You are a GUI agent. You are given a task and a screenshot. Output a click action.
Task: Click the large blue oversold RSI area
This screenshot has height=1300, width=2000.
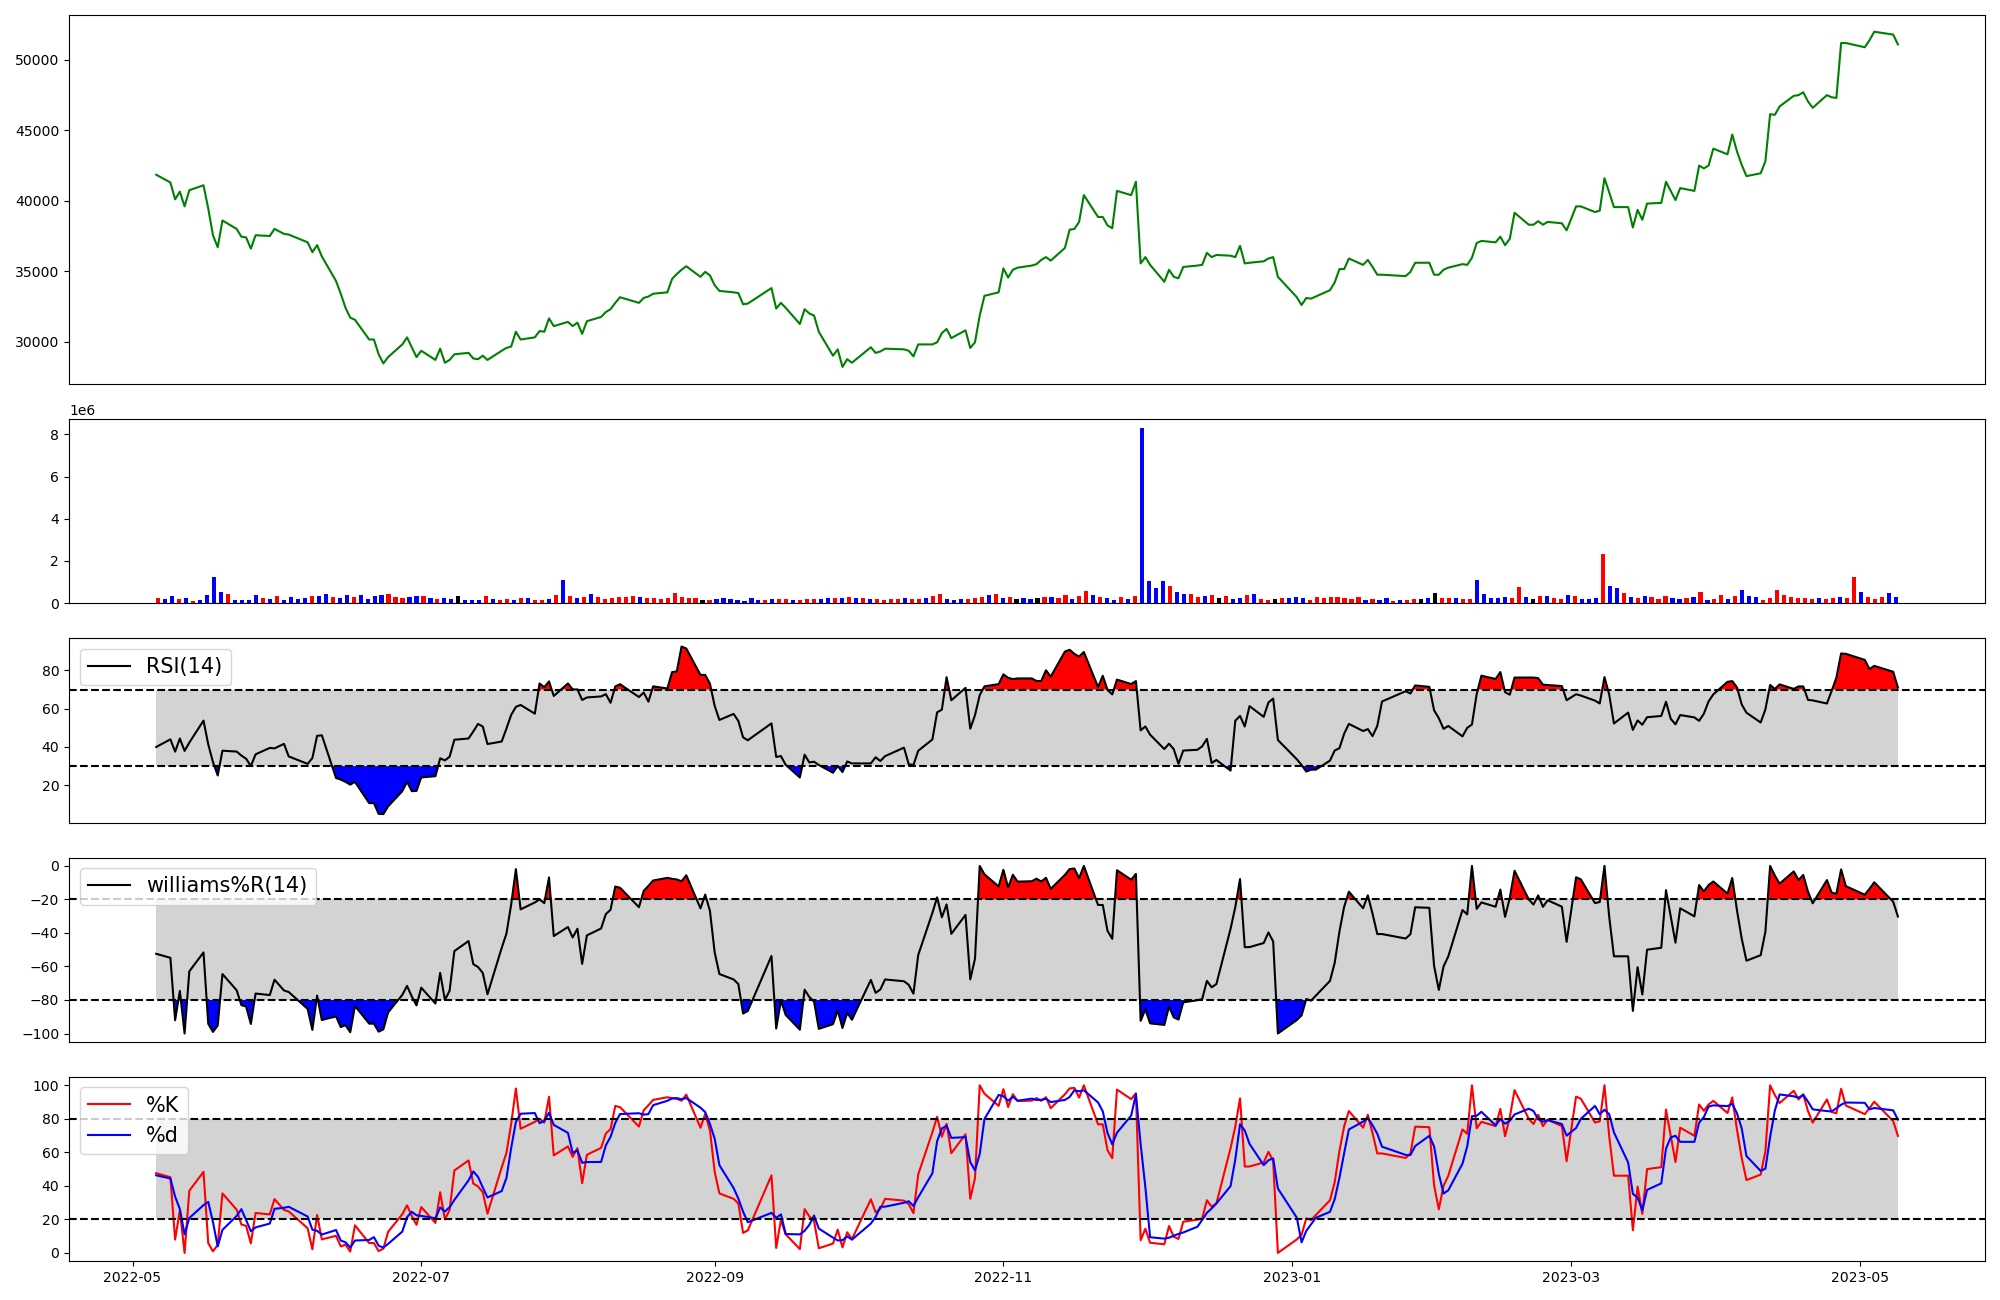383,784
